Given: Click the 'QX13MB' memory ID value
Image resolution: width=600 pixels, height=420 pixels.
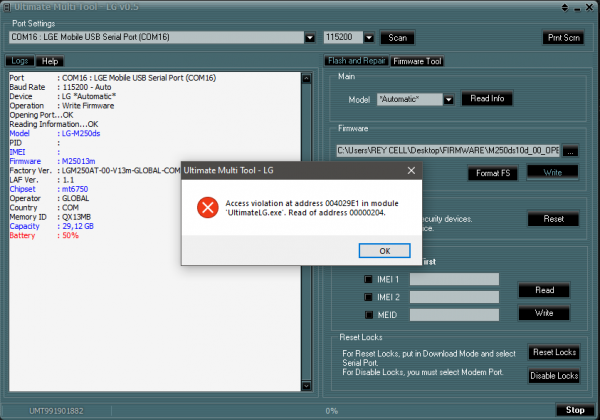Looking at the screenshot, I should pos(77,217).
